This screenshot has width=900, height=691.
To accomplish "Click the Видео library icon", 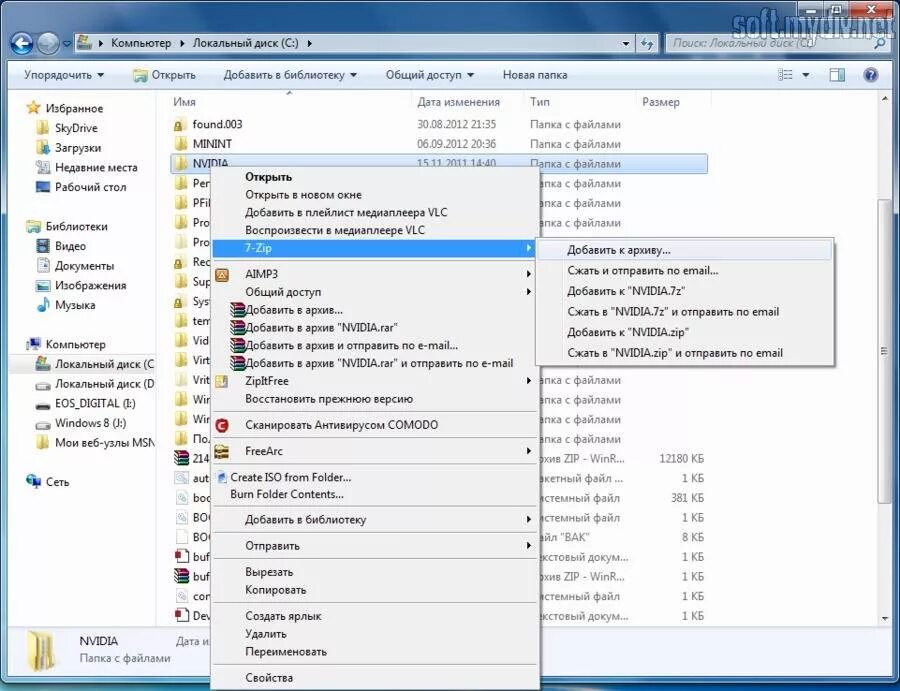I will (x=42, y=246).
